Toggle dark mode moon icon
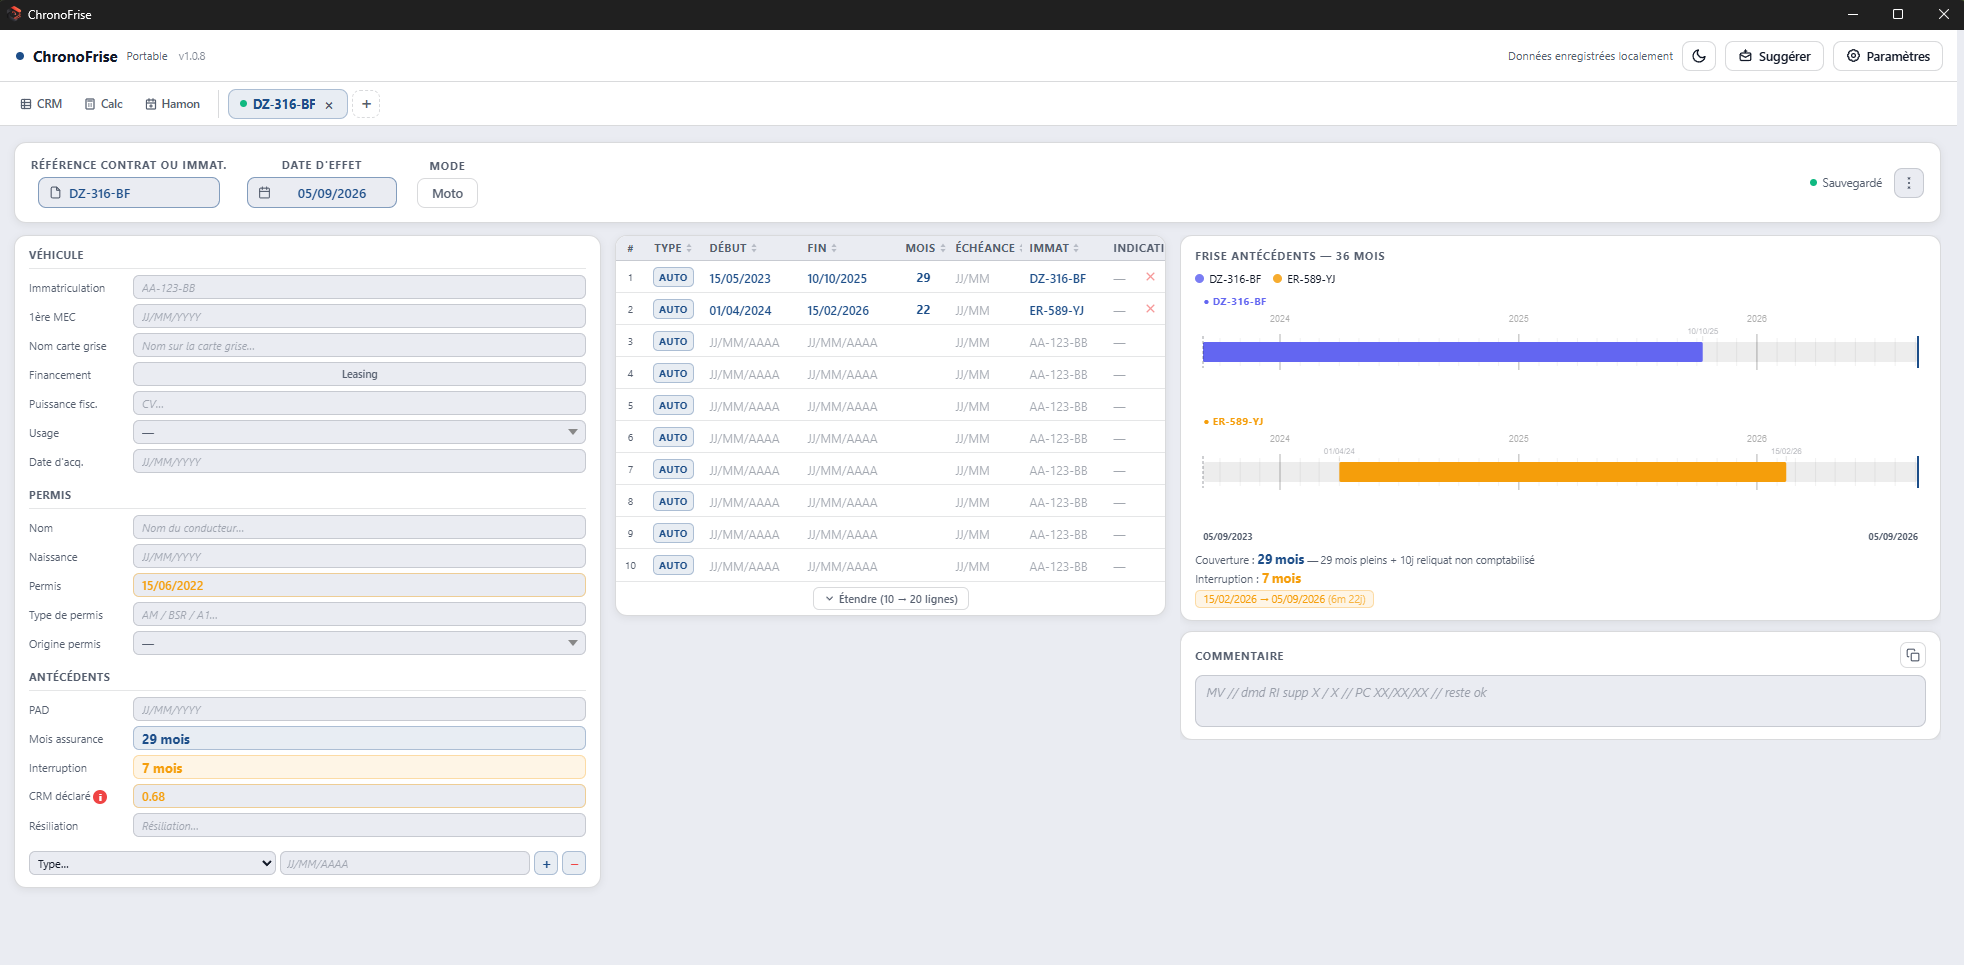 pos(1699,56)
